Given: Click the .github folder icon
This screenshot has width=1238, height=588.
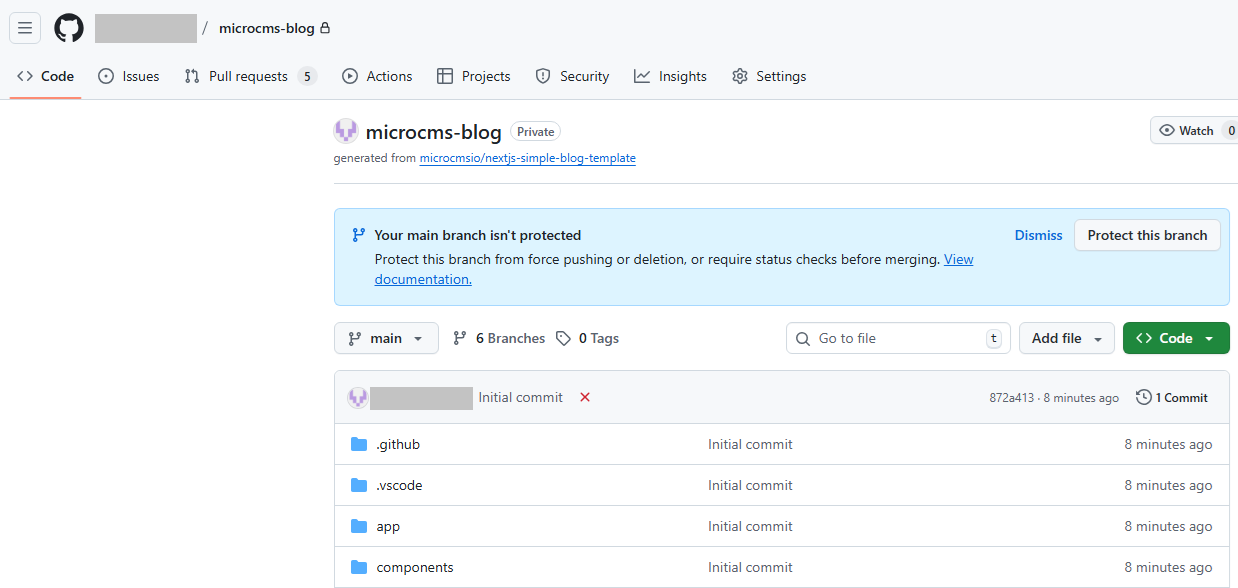Looking at the screenshot, I should [359, 444].
